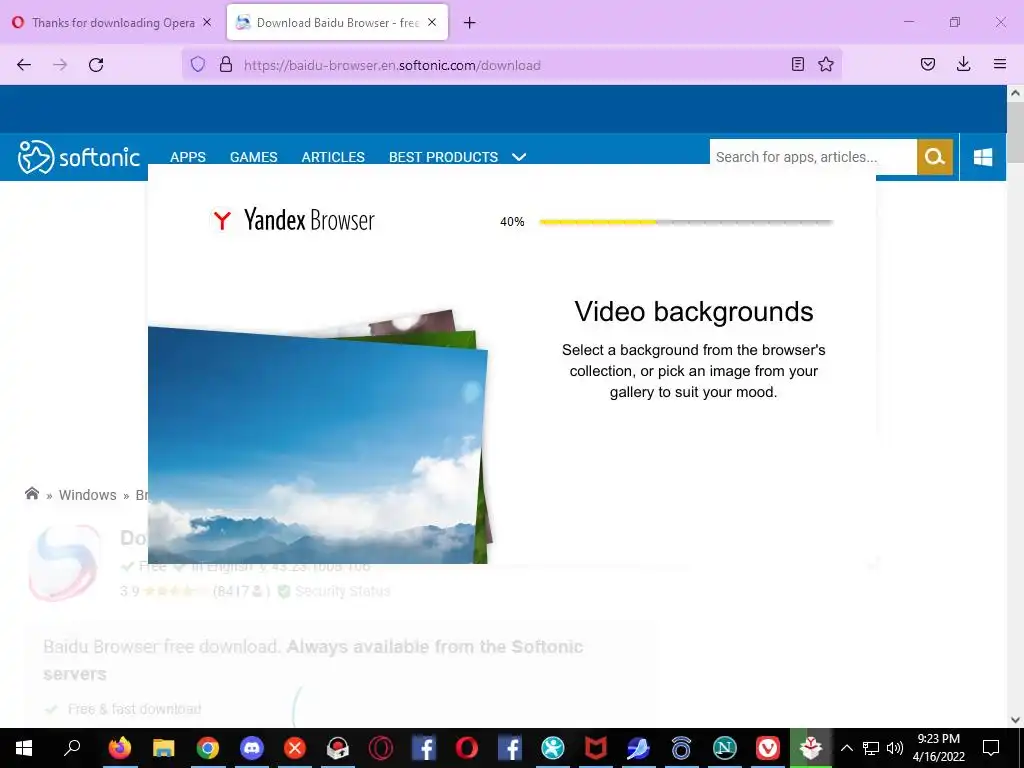The image size is (1024, 768).
Task: Open the Windows breadcrumb link
Action: [x=88, y=495]
